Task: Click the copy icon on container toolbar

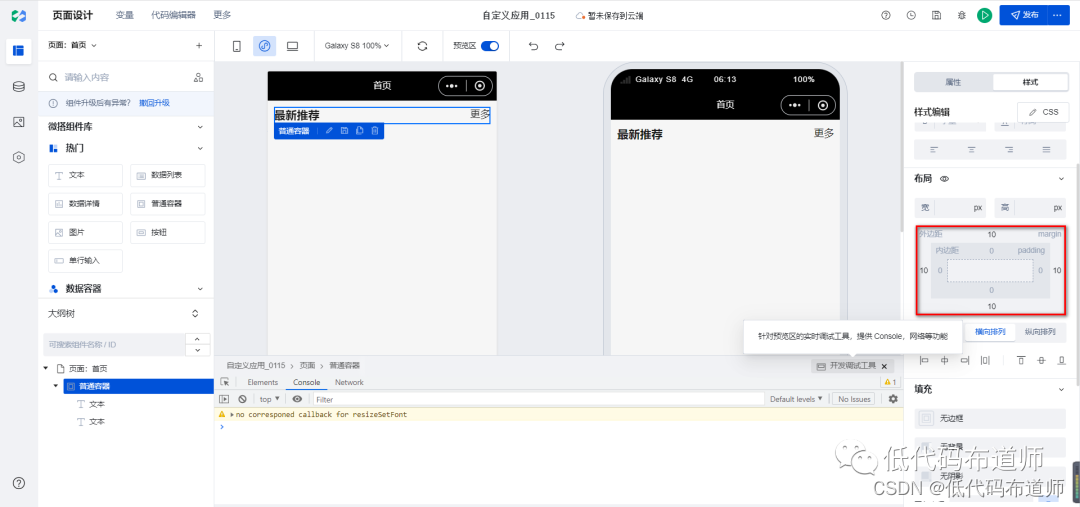Action: [x=360, y=131]
